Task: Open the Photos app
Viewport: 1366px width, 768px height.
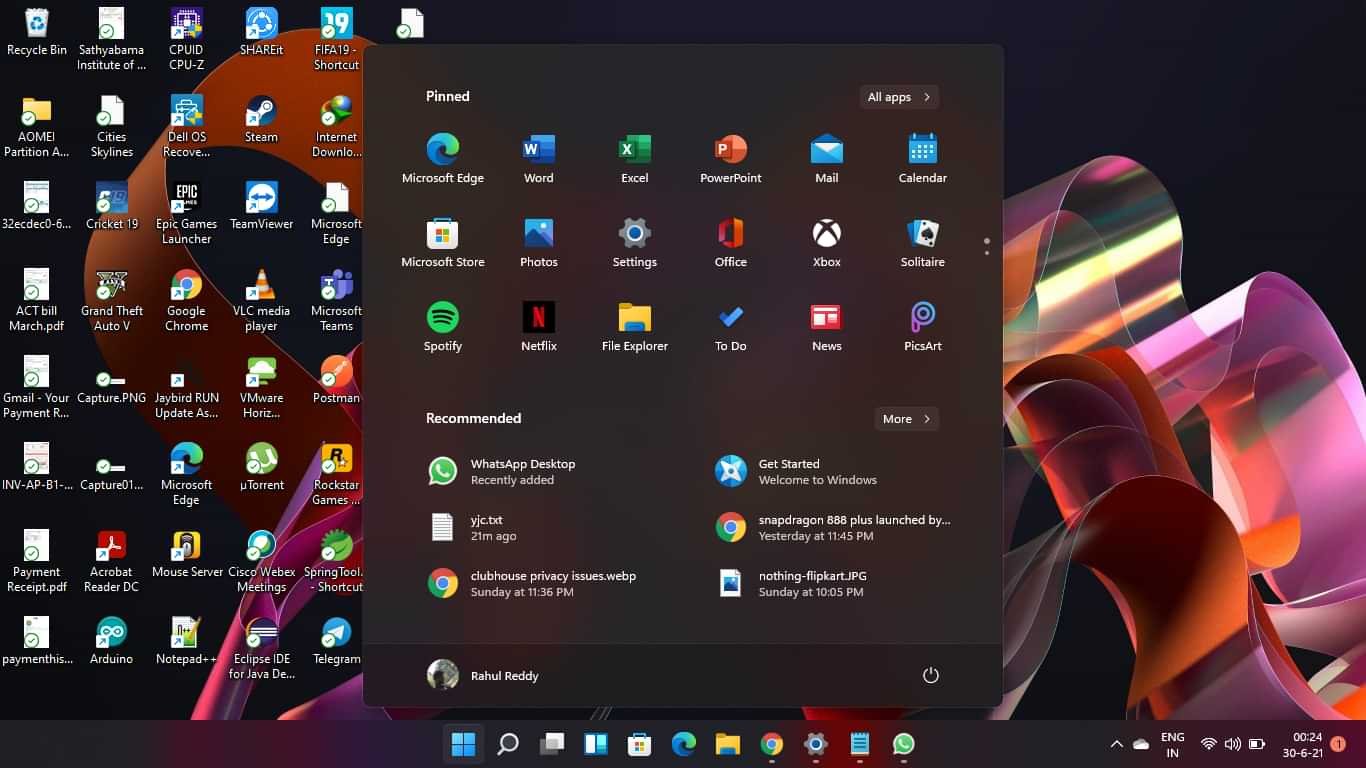Action: pos(539,243)
